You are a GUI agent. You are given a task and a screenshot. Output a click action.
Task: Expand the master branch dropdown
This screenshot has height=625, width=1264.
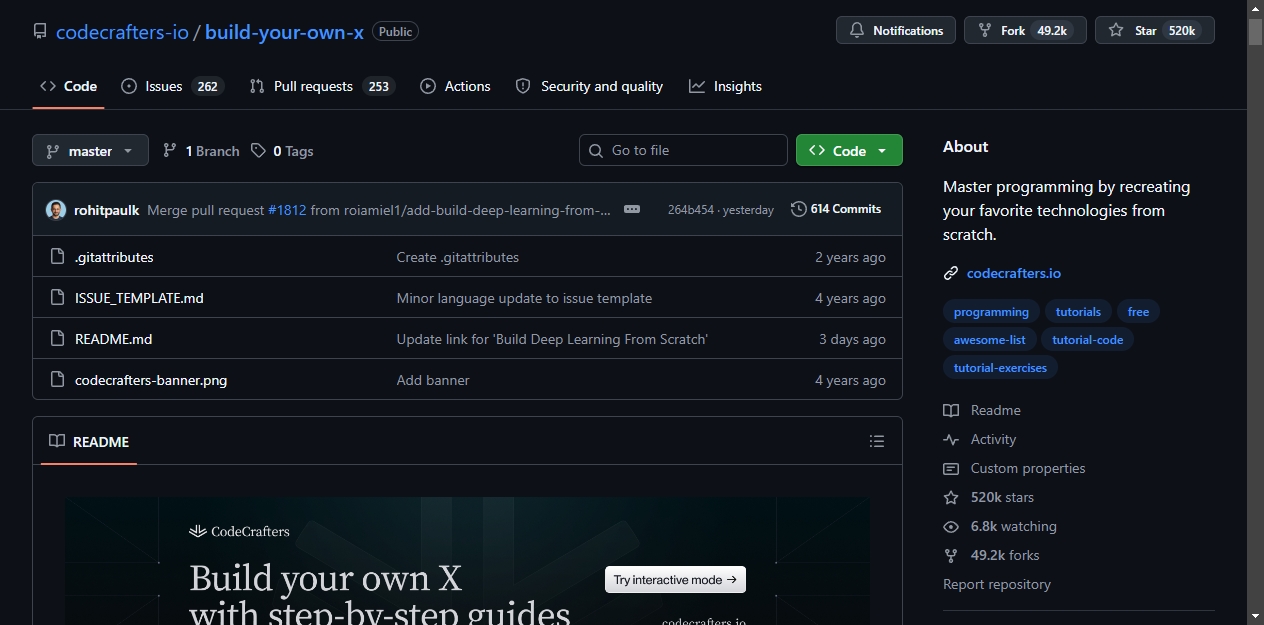coord(90,150)
